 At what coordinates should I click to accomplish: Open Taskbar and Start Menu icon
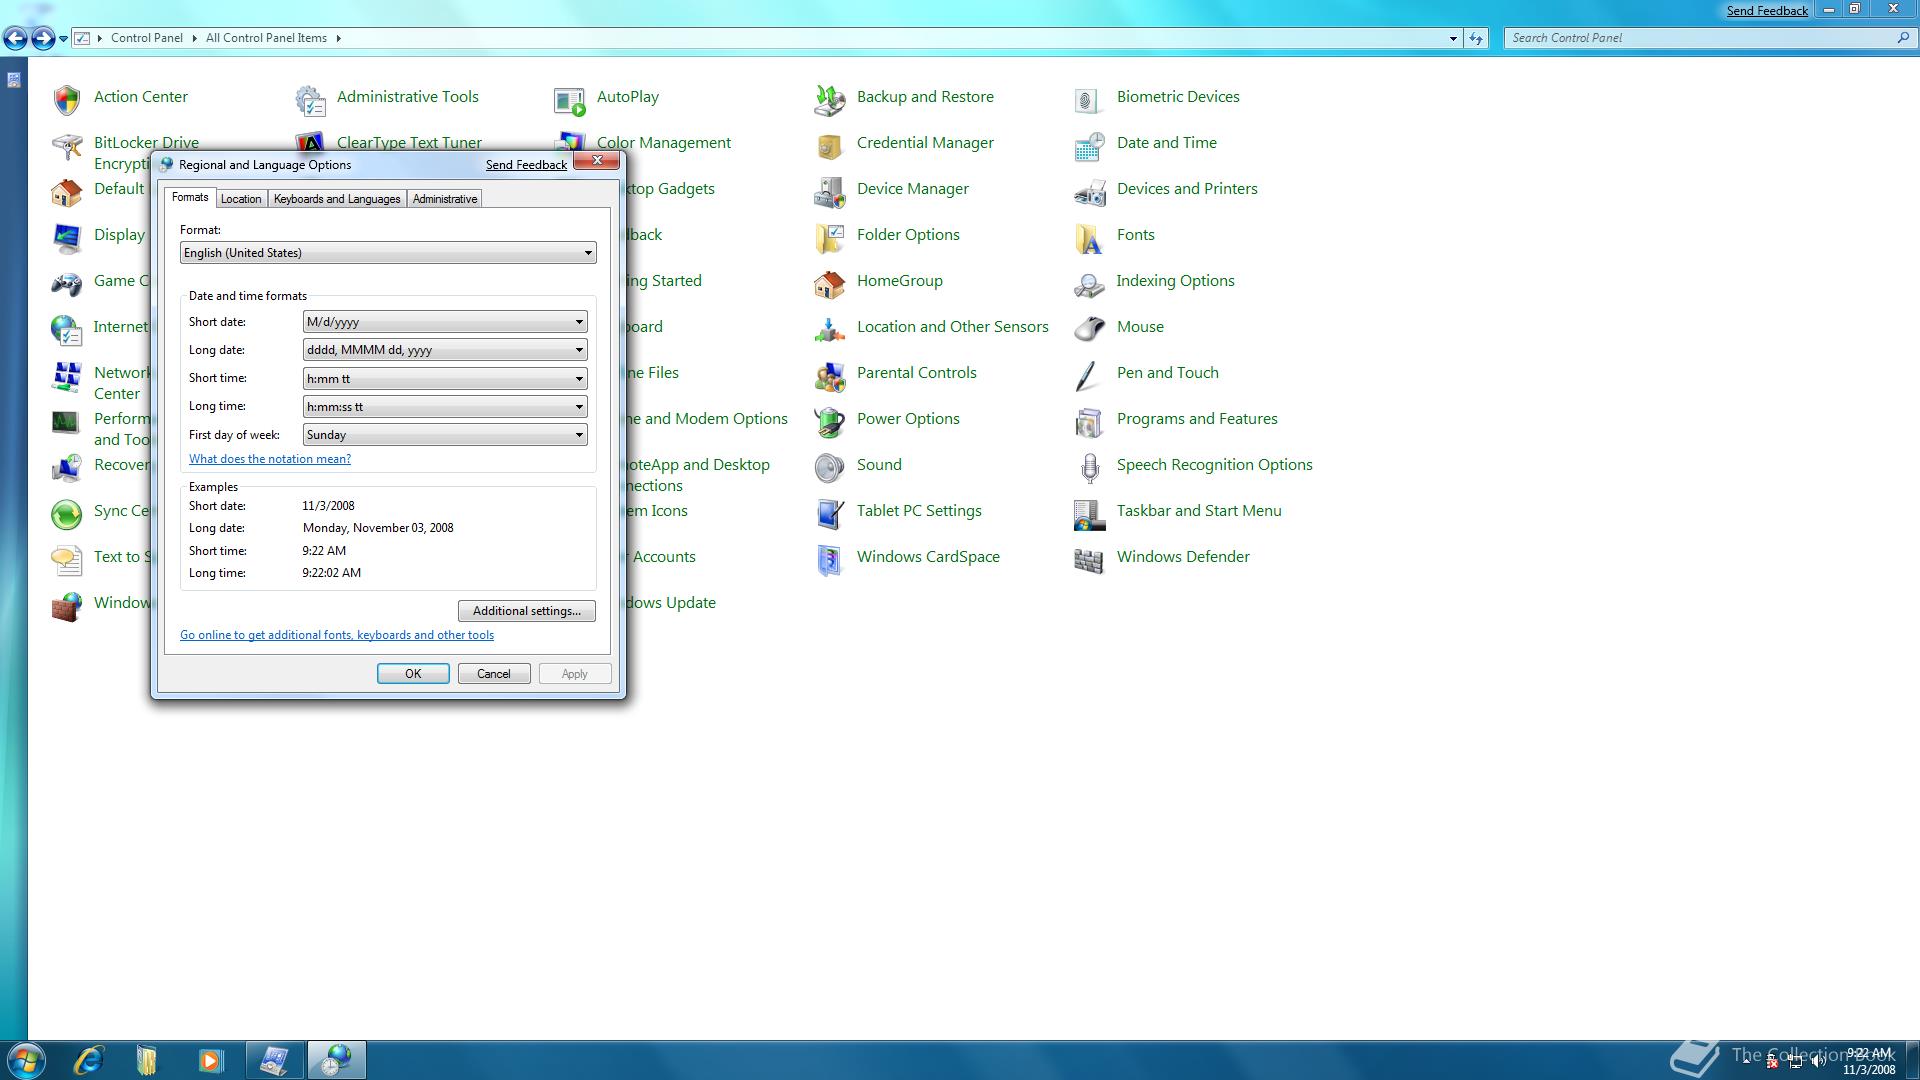coord(1089,513)
